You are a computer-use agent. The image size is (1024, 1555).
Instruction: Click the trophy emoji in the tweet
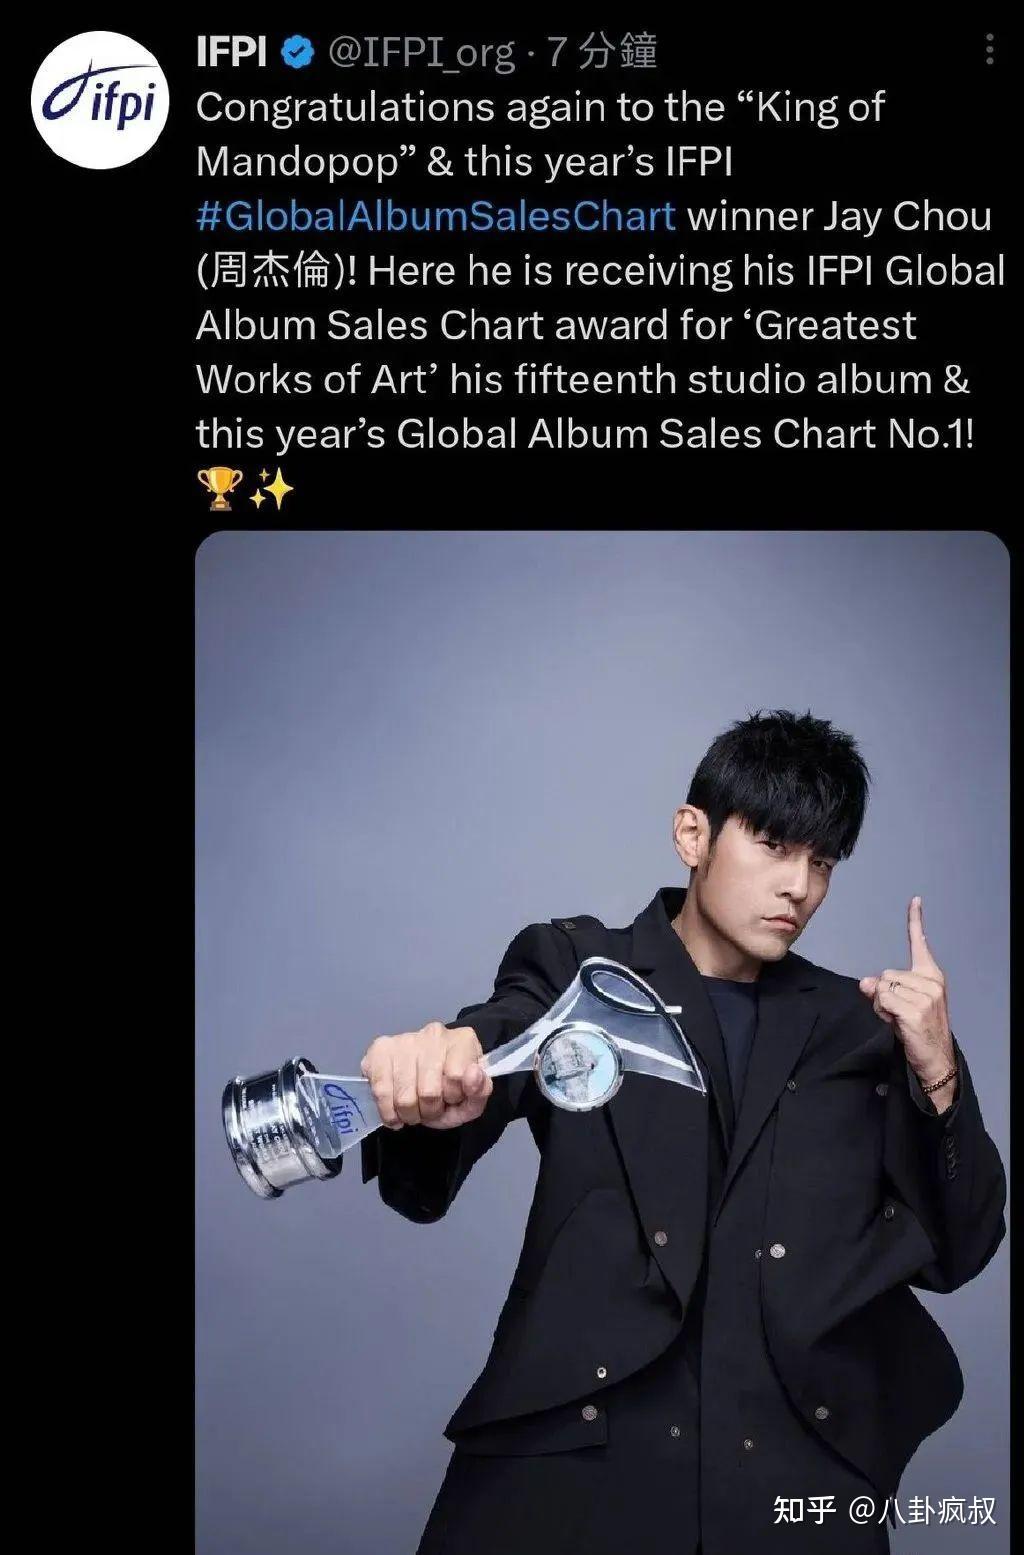[x=219, y=489]
